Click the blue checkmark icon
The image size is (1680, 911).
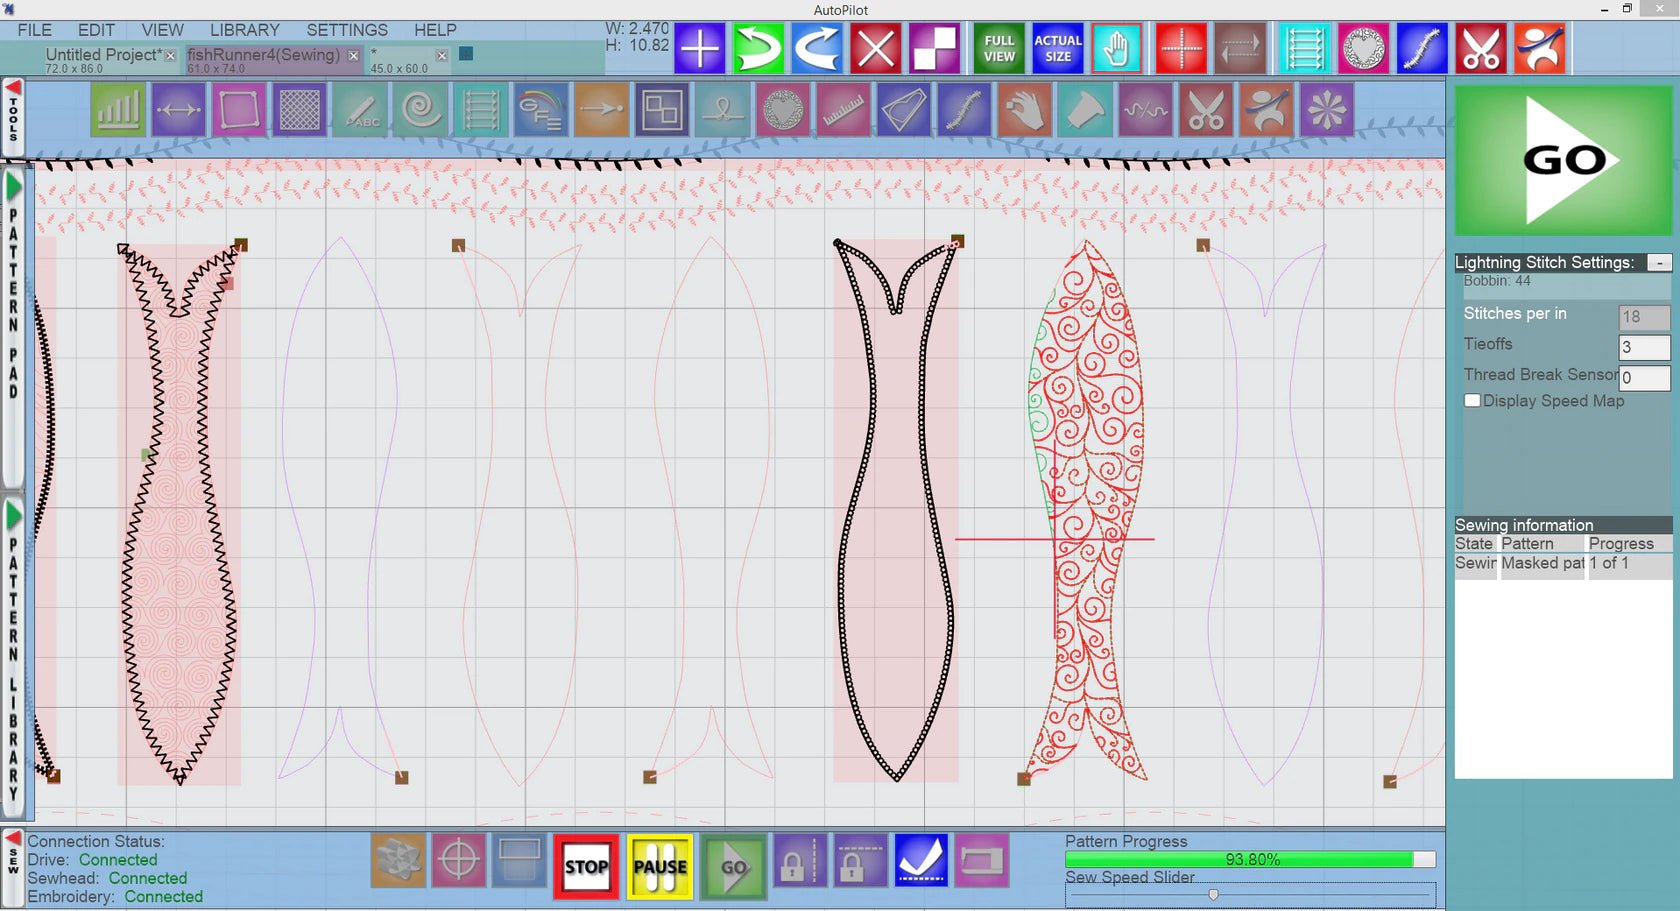click(921, 861)
